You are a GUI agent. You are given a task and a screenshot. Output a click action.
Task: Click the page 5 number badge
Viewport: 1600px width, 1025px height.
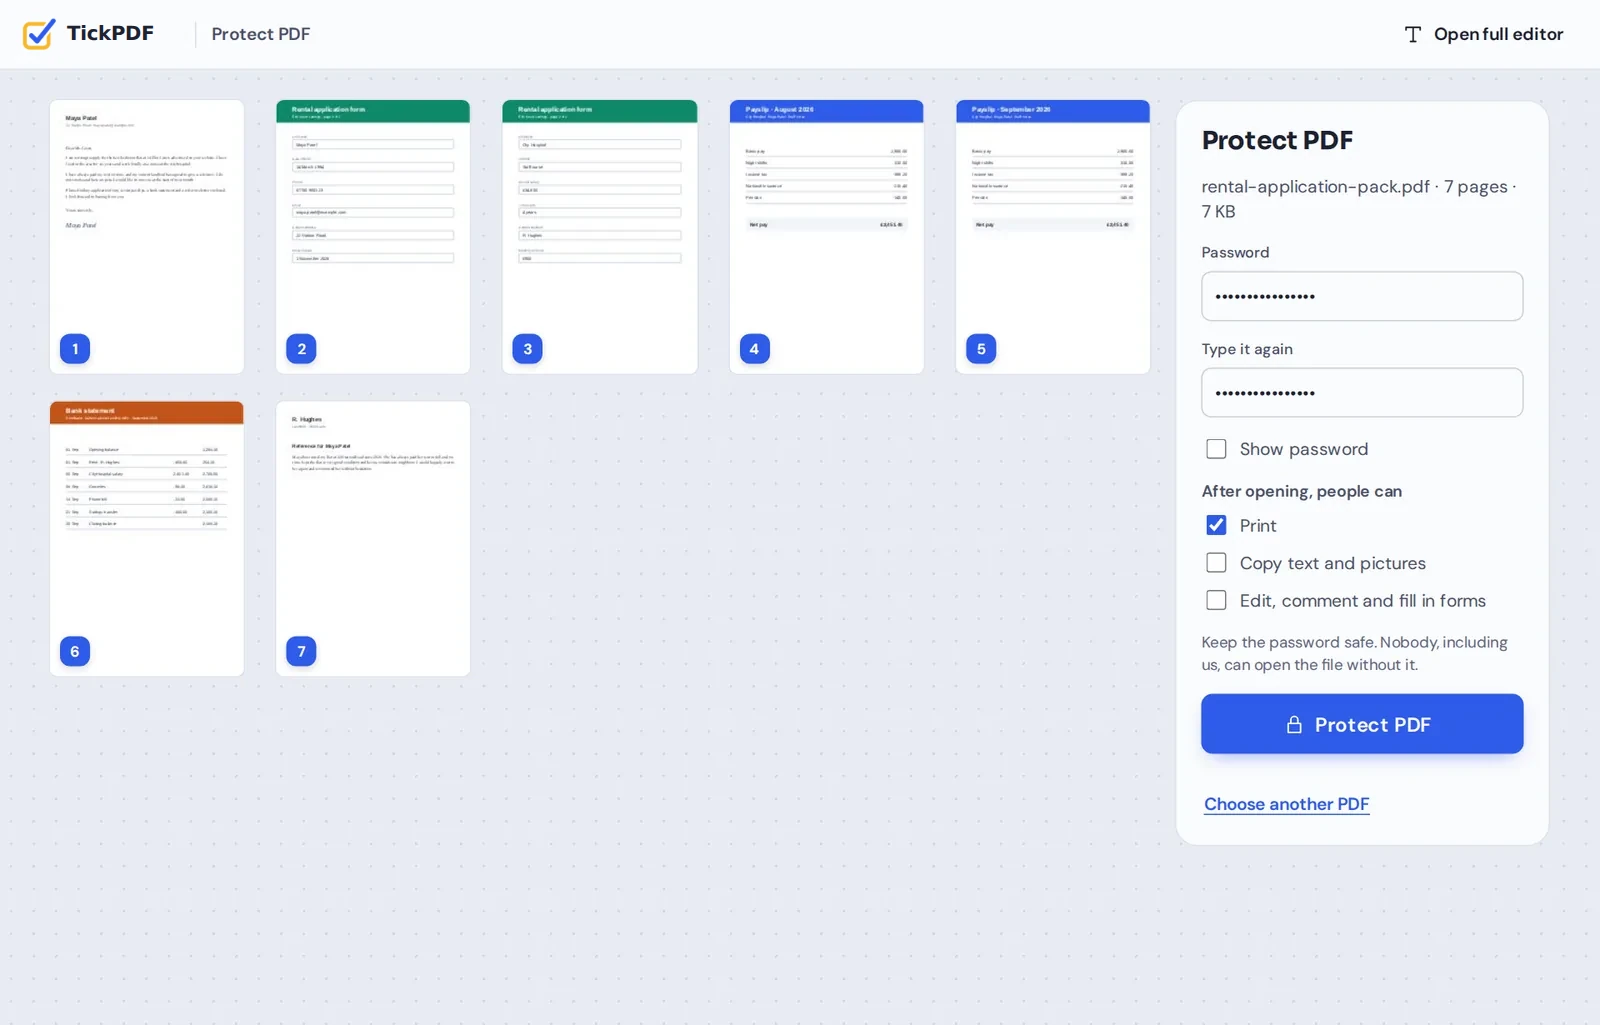[x=981, y=349]
